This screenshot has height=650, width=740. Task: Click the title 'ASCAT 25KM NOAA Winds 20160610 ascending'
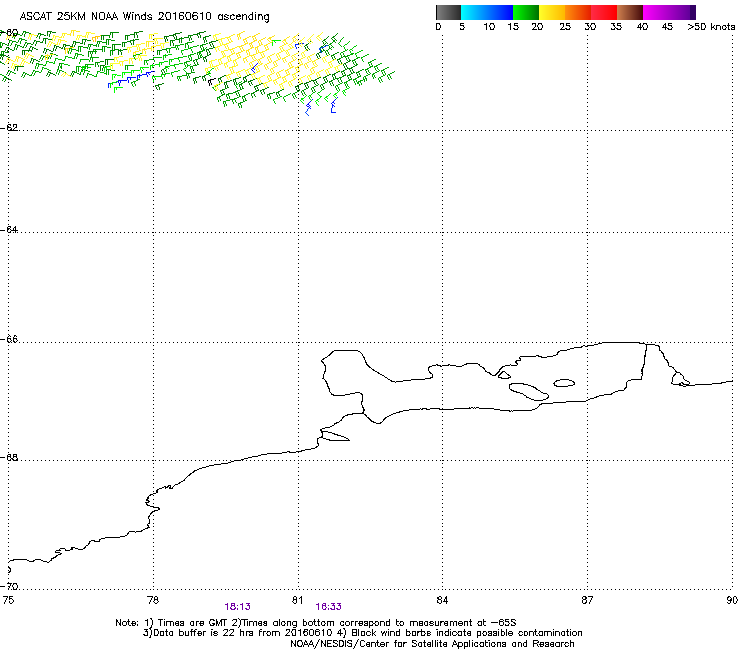144,17
